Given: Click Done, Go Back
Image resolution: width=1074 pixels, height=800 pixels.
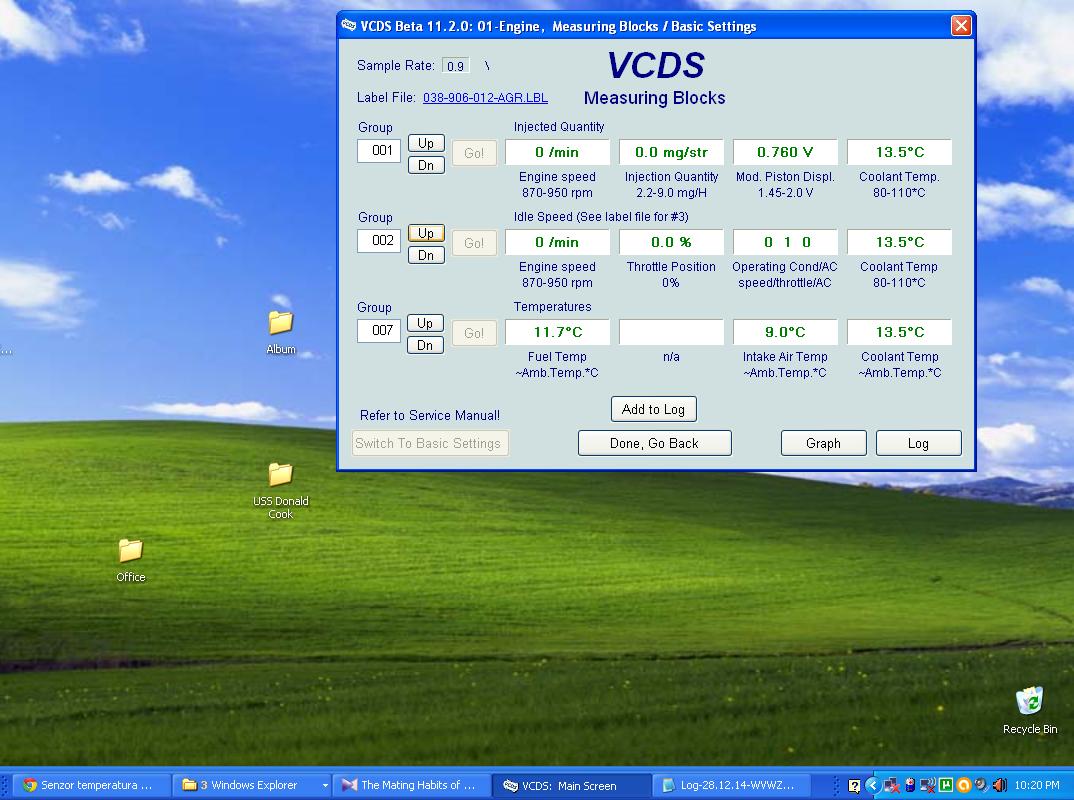Looking at the screenshot, I should tap(654, 443).
